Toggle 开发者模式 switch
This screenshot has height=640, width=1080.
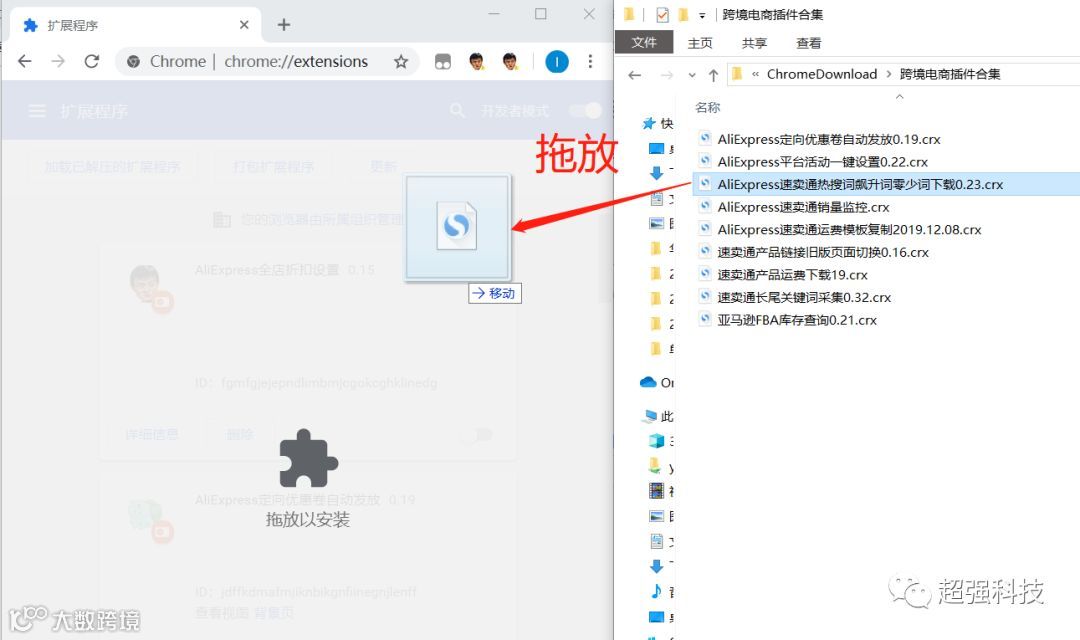(586, 110)
